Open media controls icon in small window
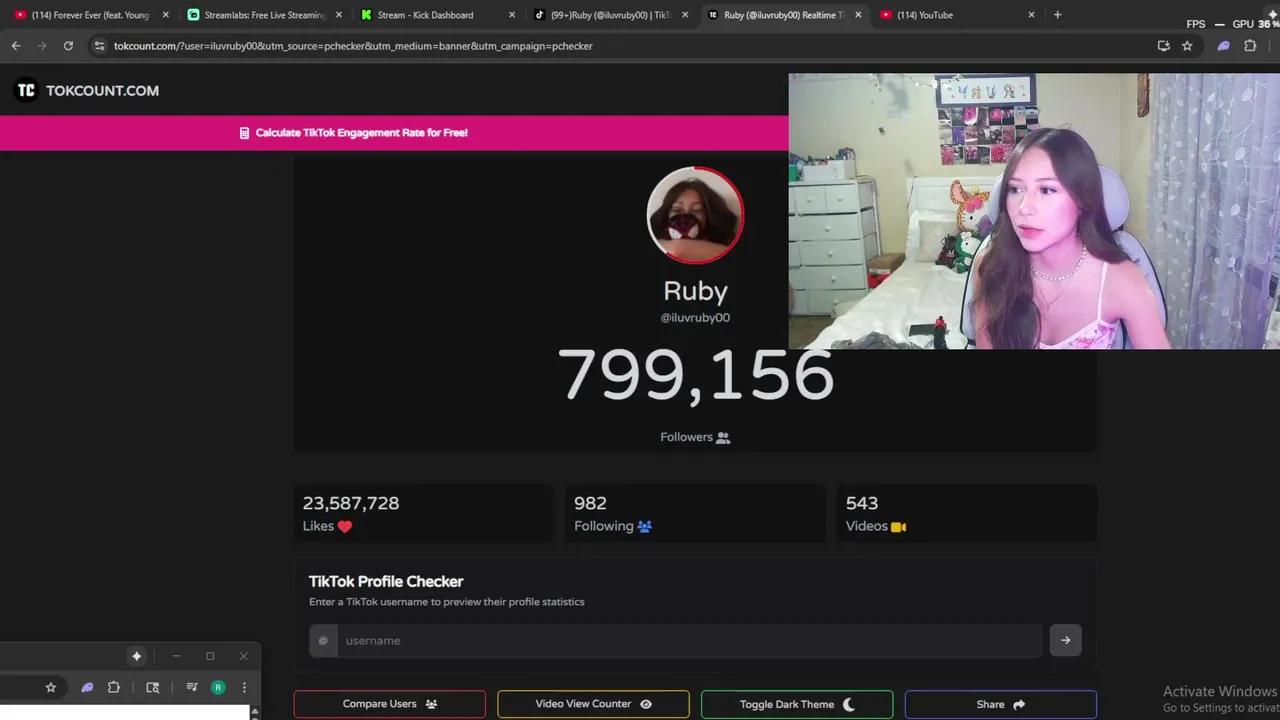Image resolution: width=1280 pixels, height=720 pixels. click(192, 688)
